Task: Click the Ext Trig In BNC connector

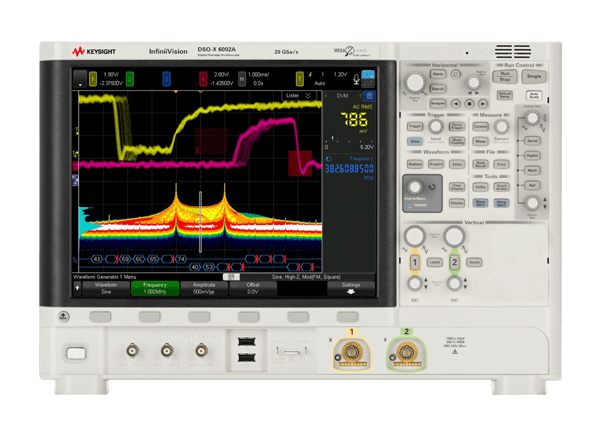Action: tap(202, 350)
